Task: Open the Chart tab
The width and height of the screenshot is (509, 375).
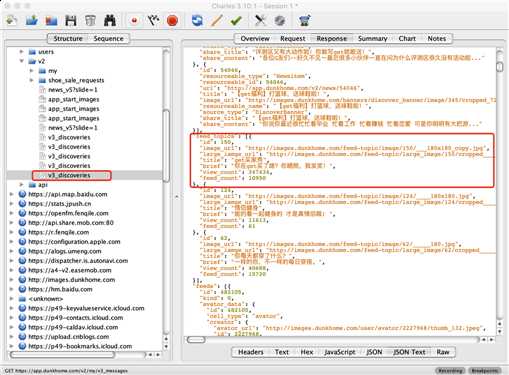Action: (x=407, y=39)
